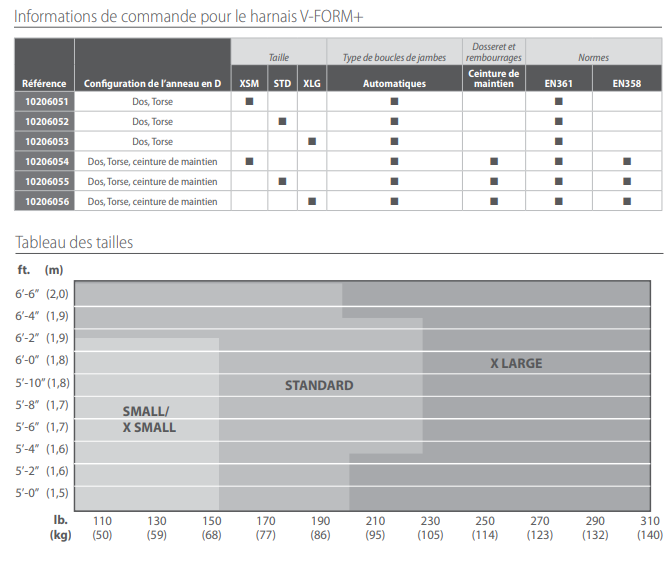Click reference number 10206053
This screenshot has width=671, height=573.
pyautogui.click(x=47, y=142)
